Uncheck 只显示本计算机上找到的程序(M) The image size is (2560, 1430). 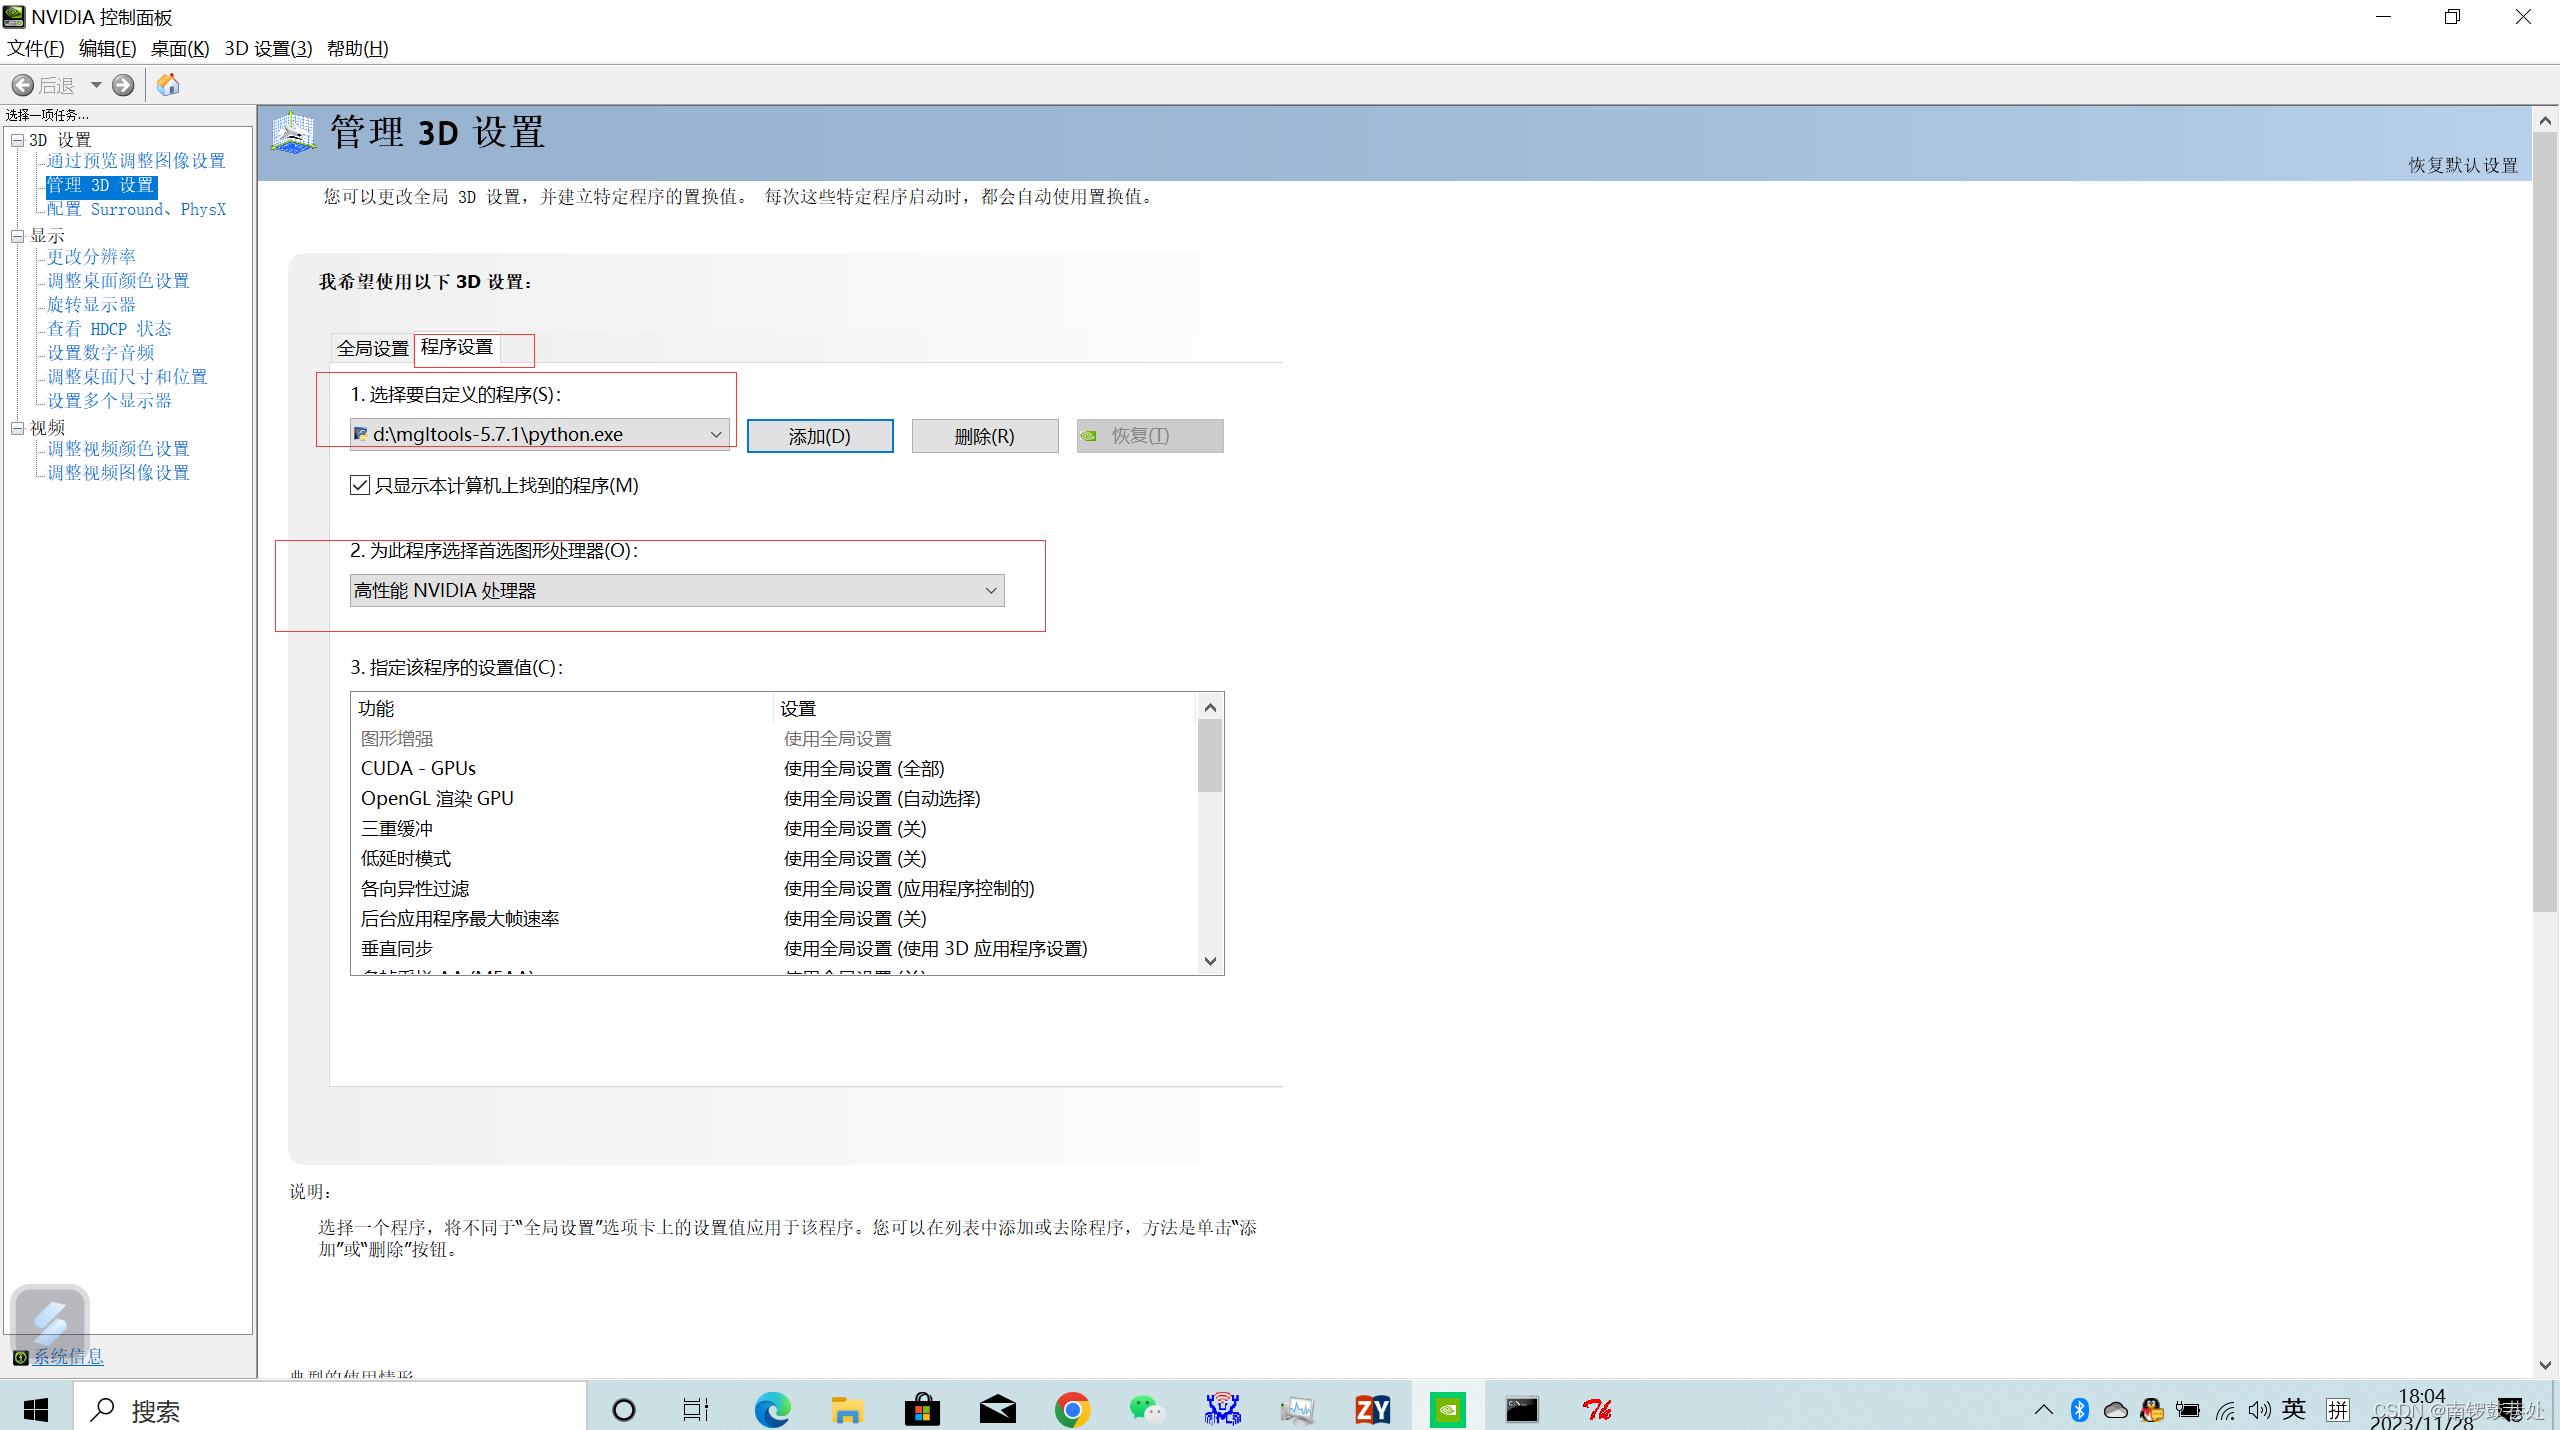(359, 485)
